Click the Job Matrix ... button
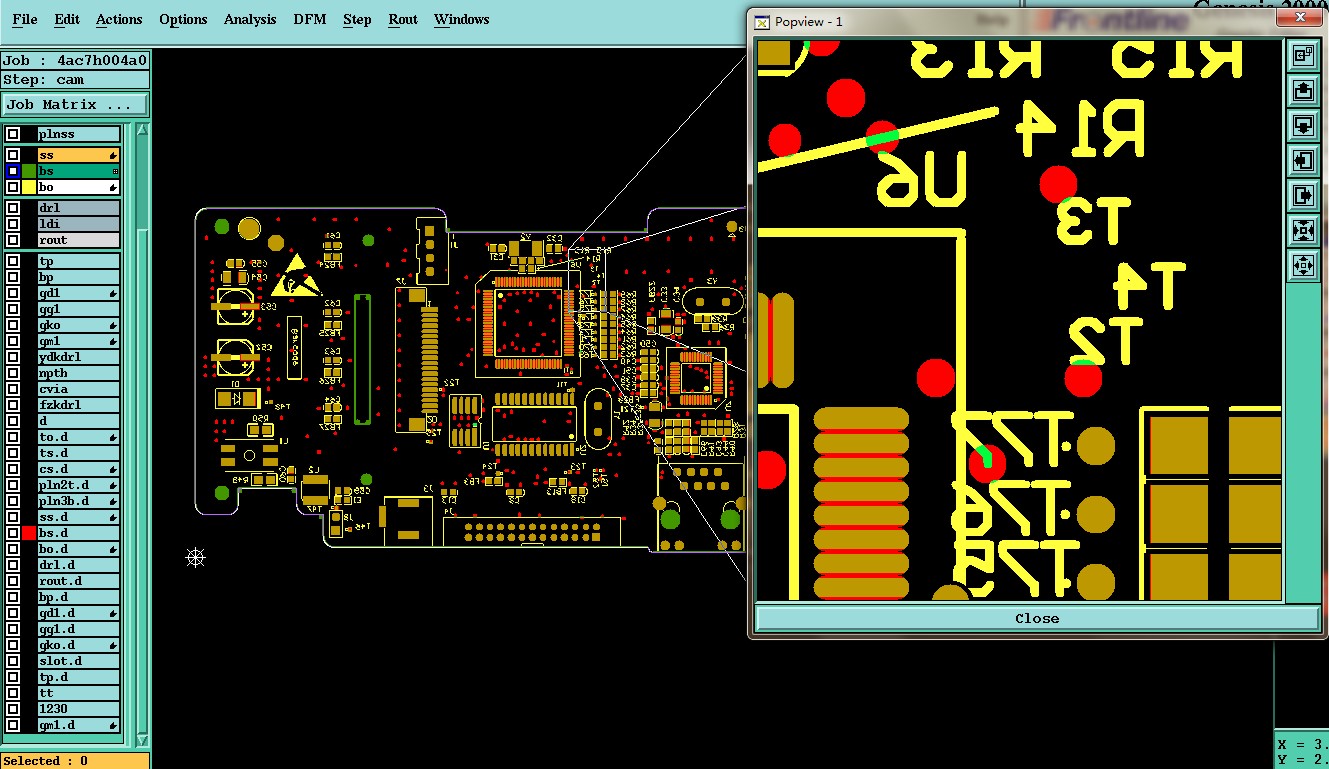1329x769 pixels. [x=75, y=105]
